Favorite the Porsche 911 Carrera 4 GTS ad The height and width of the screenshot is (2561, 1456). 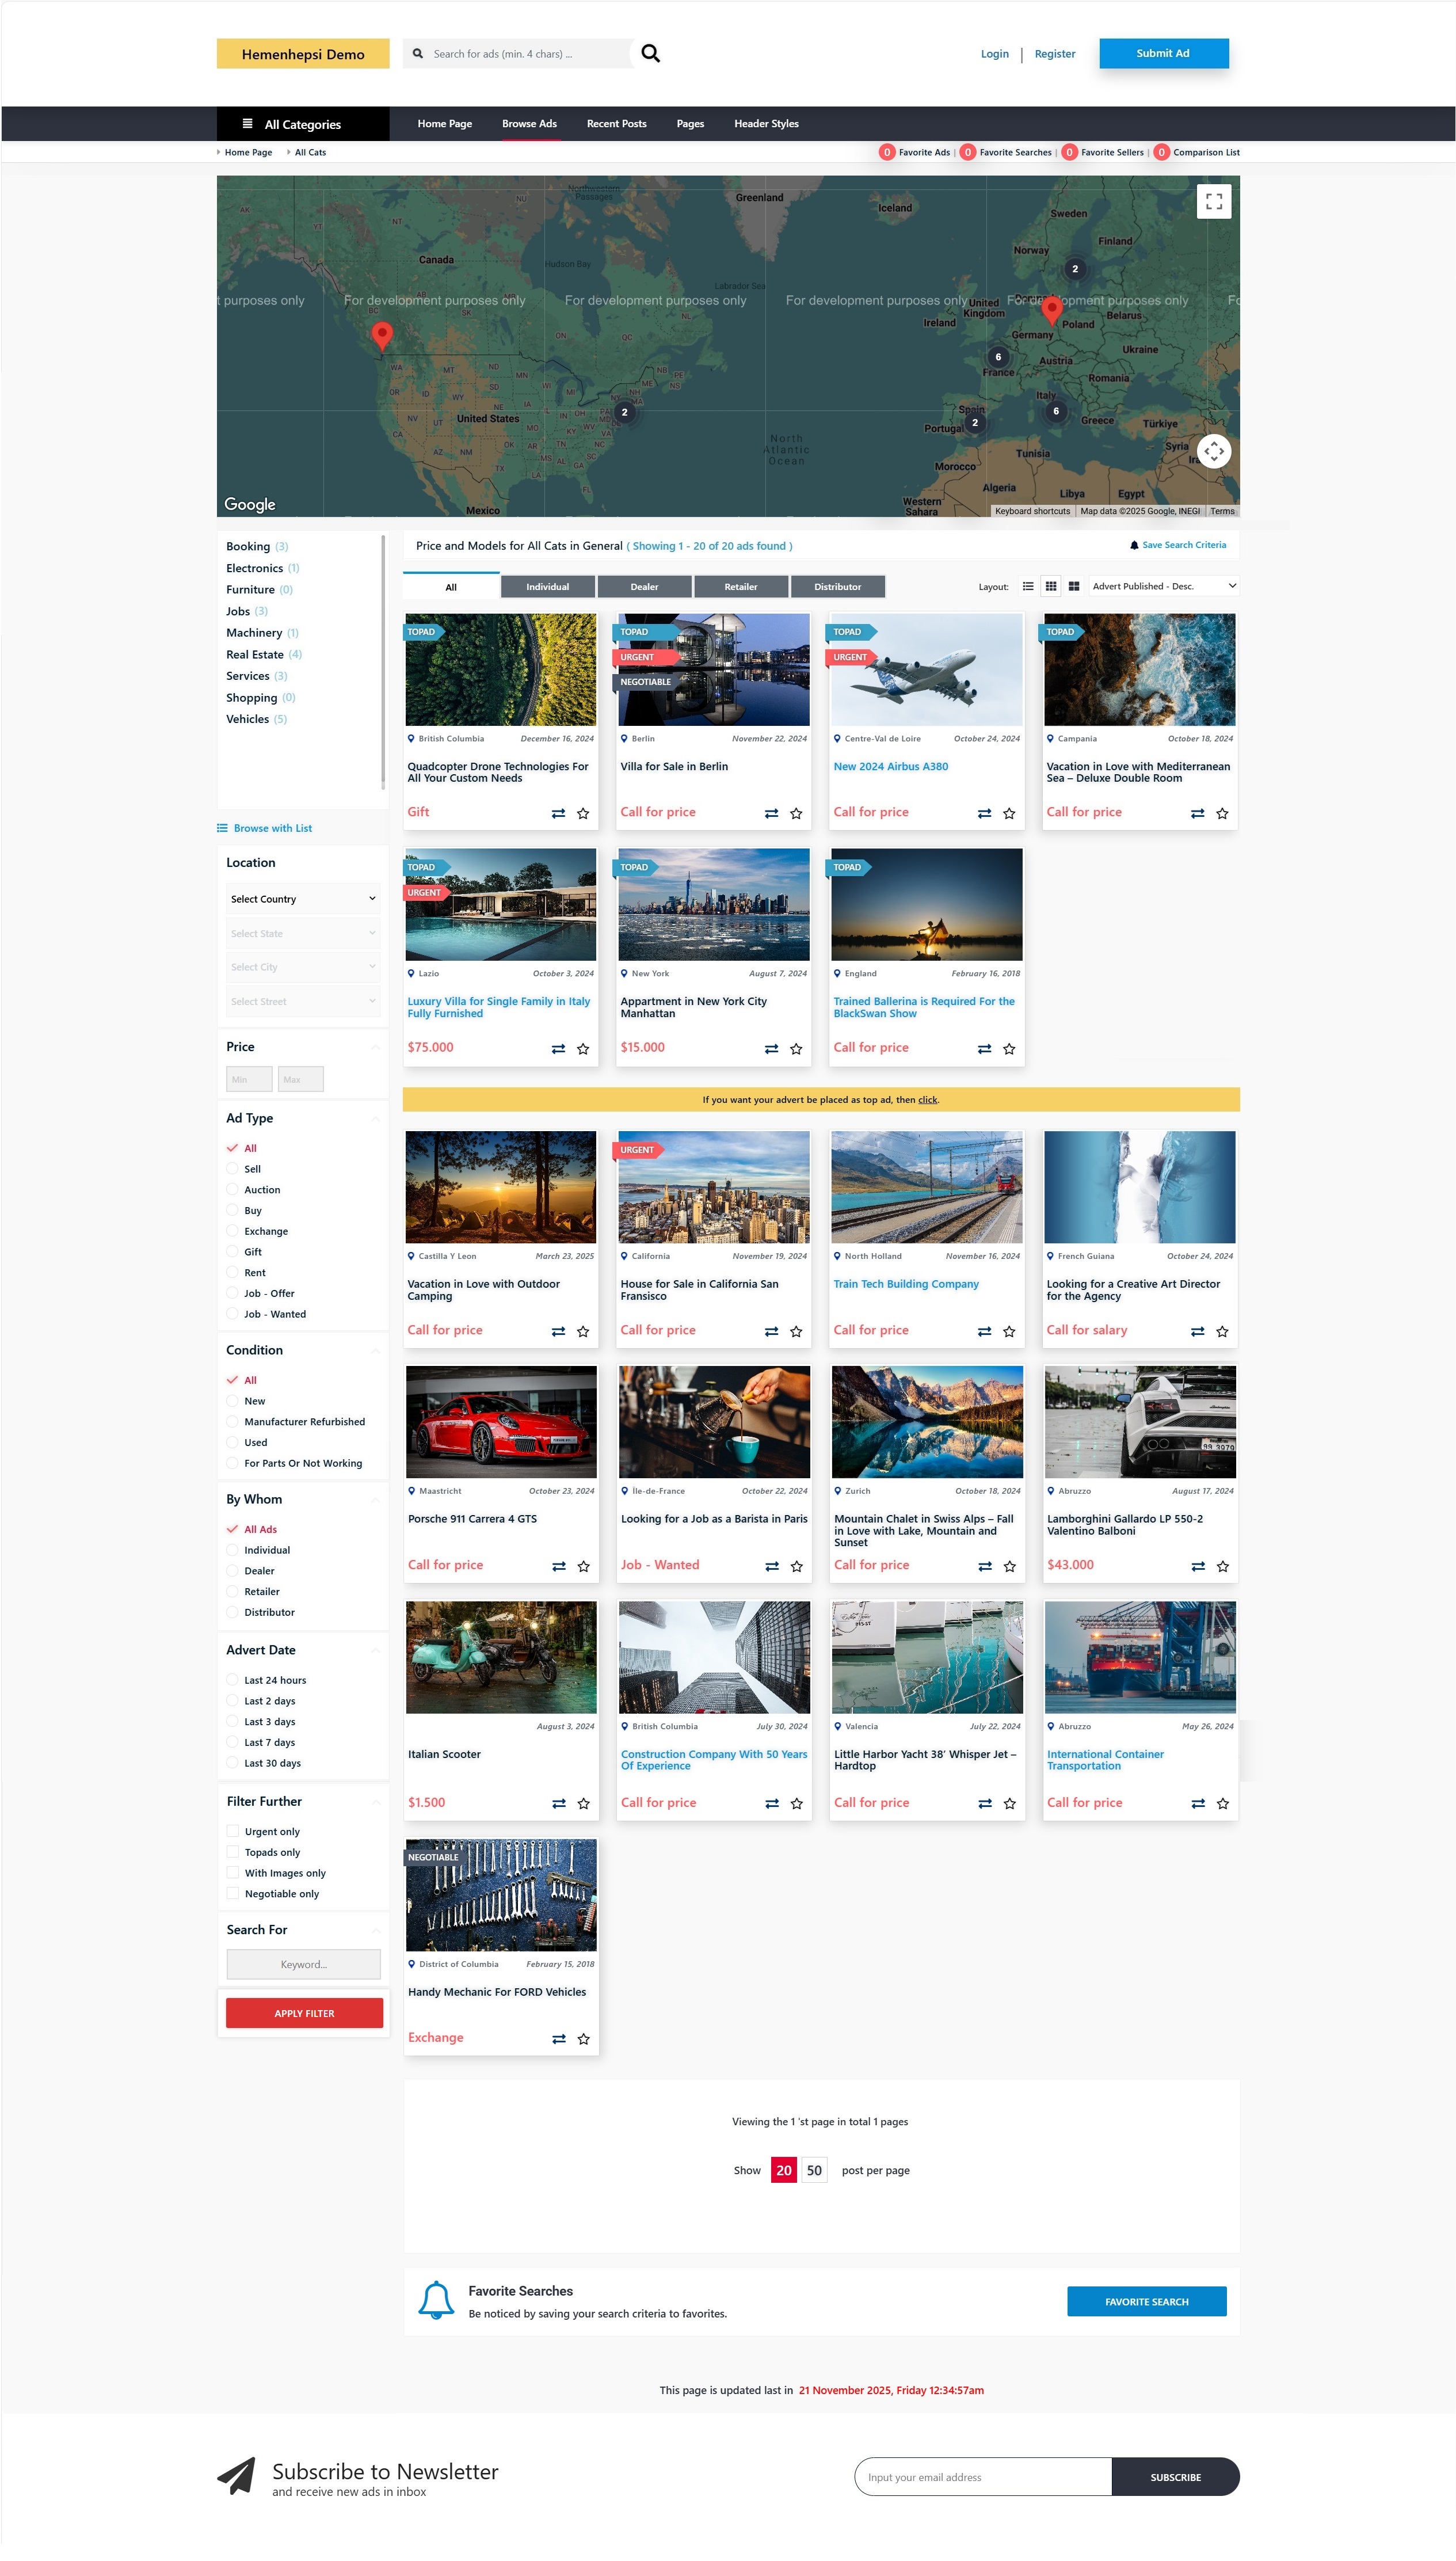[583, 1566]
